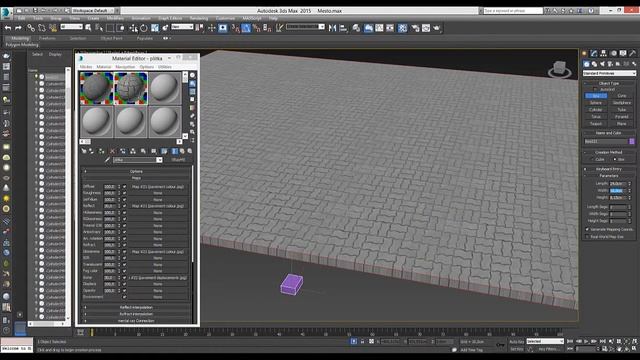Expand the Keyboard Entry rollout
The height and width of the screenshot is (360, 640).
pyautogui.click(x=609, y=169)
